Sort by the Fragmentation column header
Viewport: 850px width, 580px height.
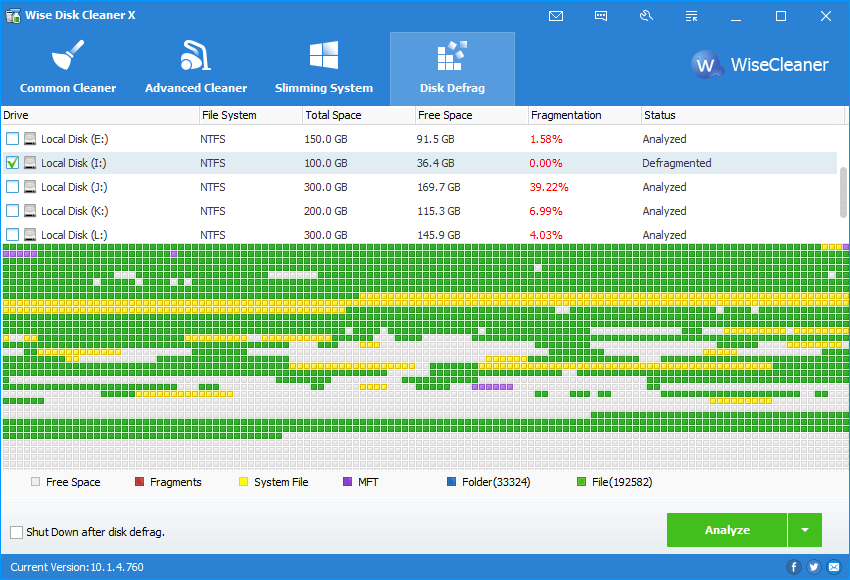point(585,115)
